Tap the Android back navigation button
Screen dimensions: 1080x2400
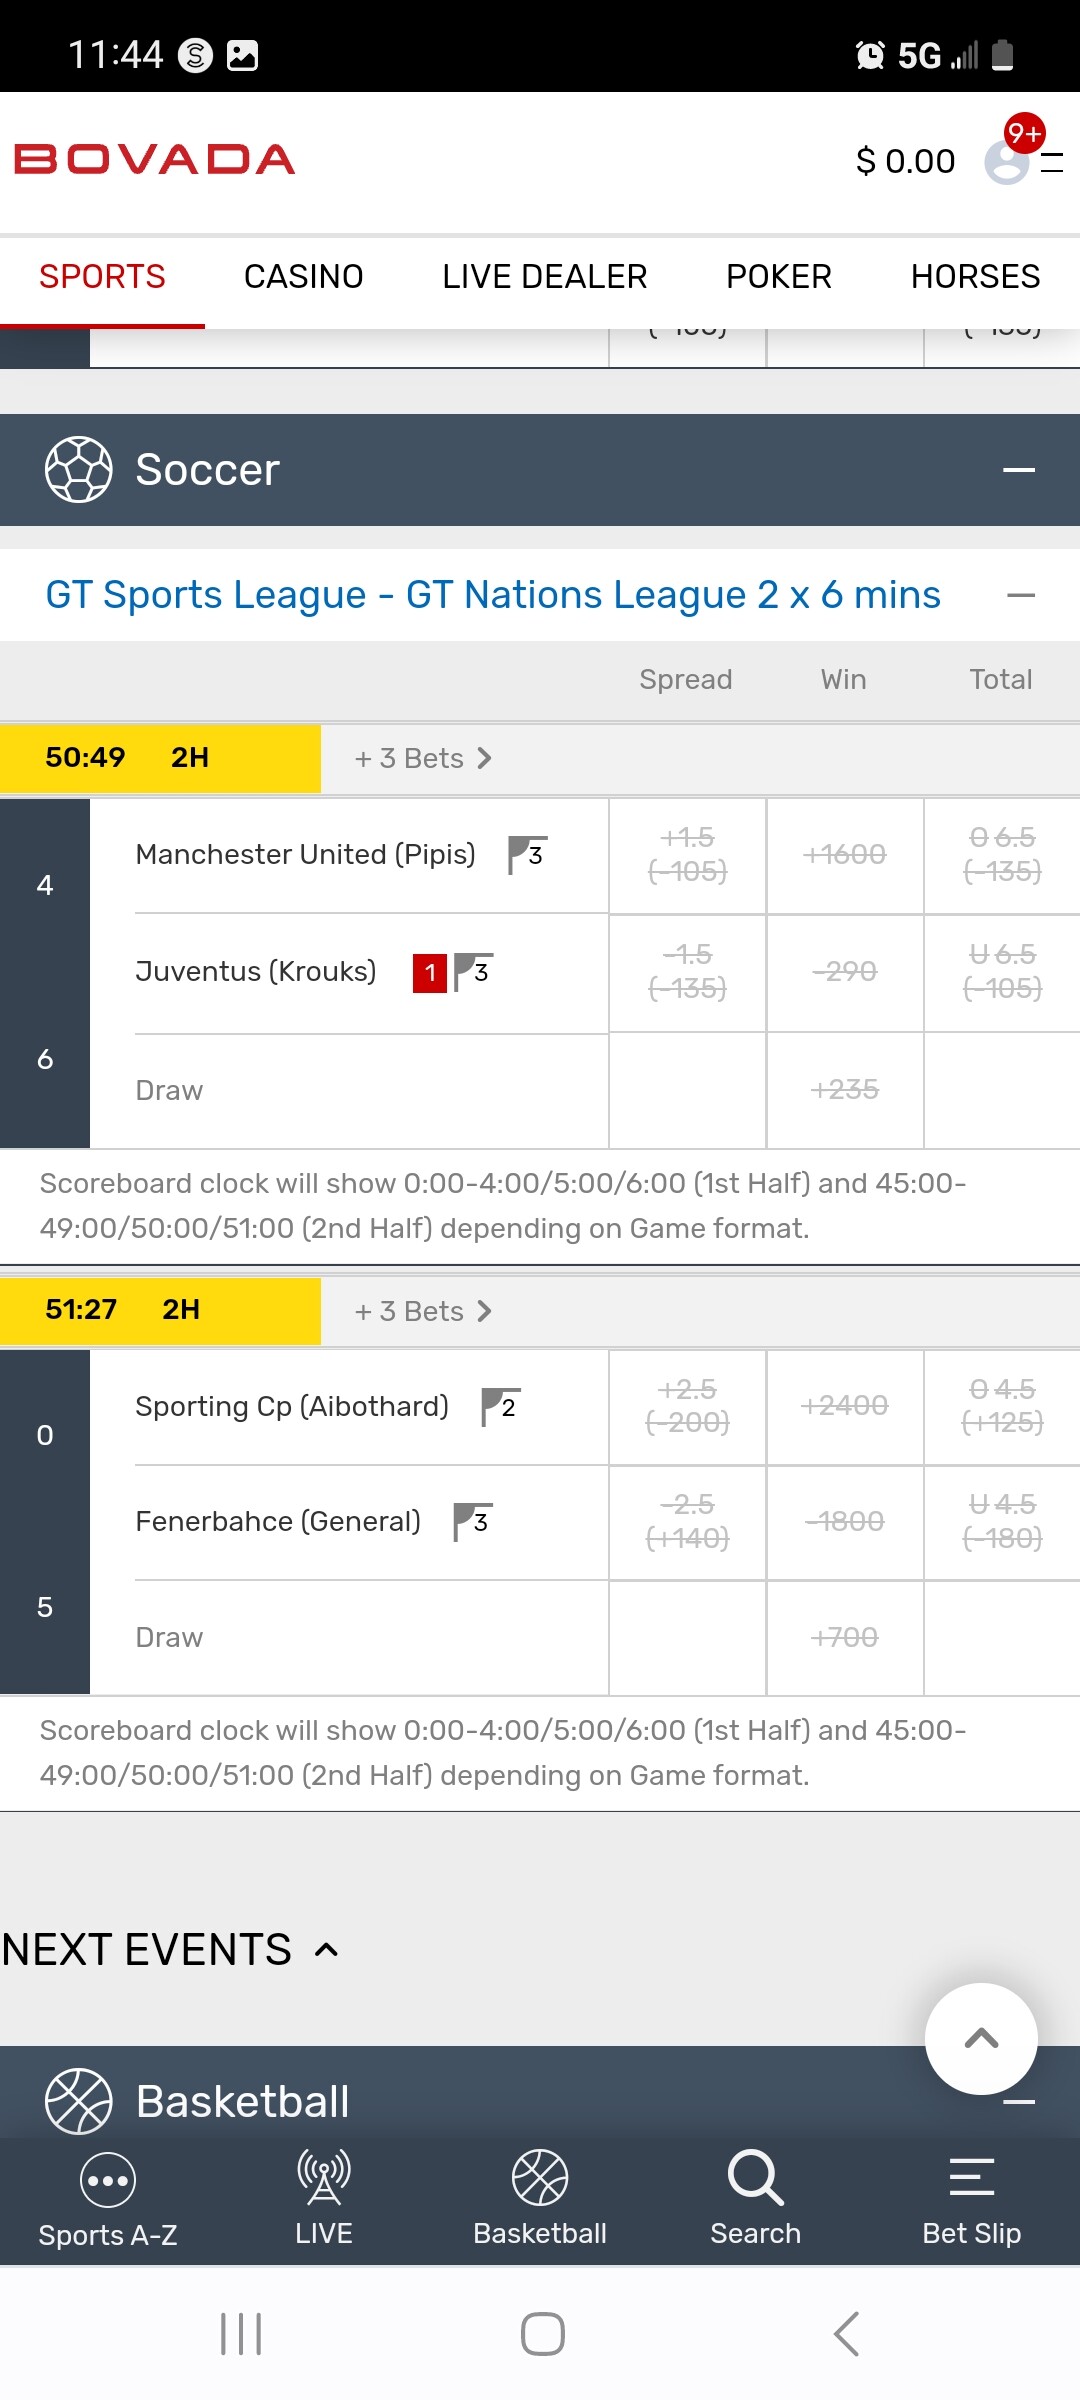(x=846, y=2334)
